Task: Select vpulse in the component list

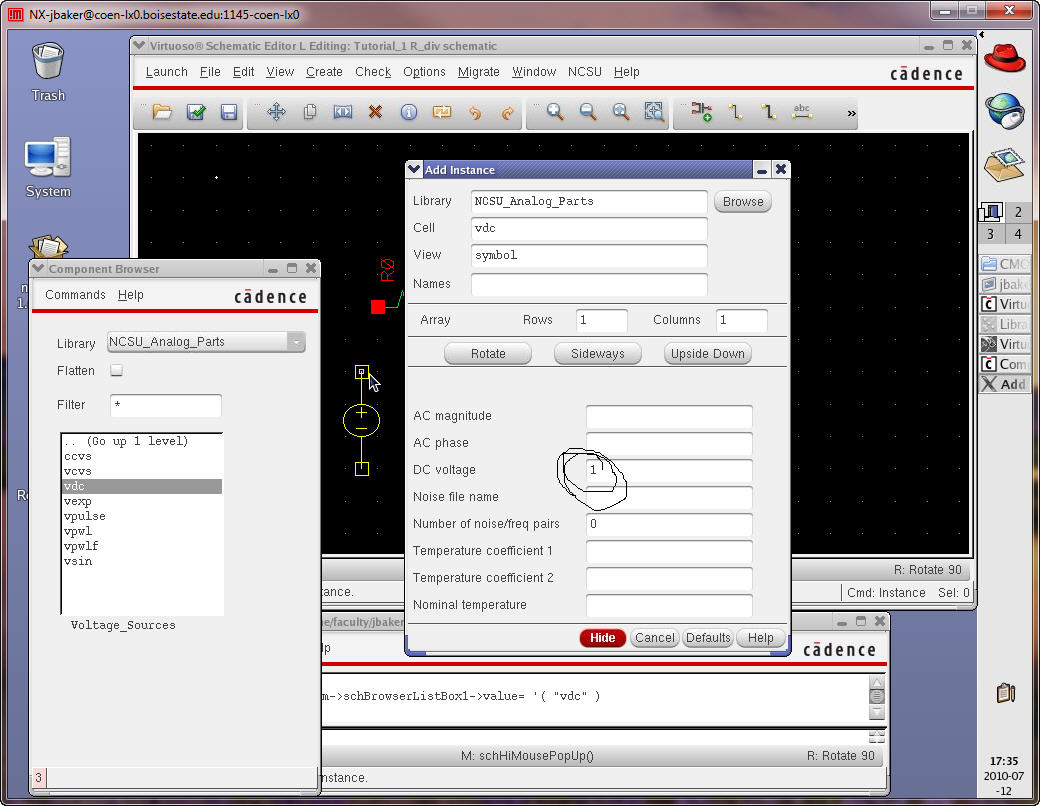Action: click(x=85, y=516)
